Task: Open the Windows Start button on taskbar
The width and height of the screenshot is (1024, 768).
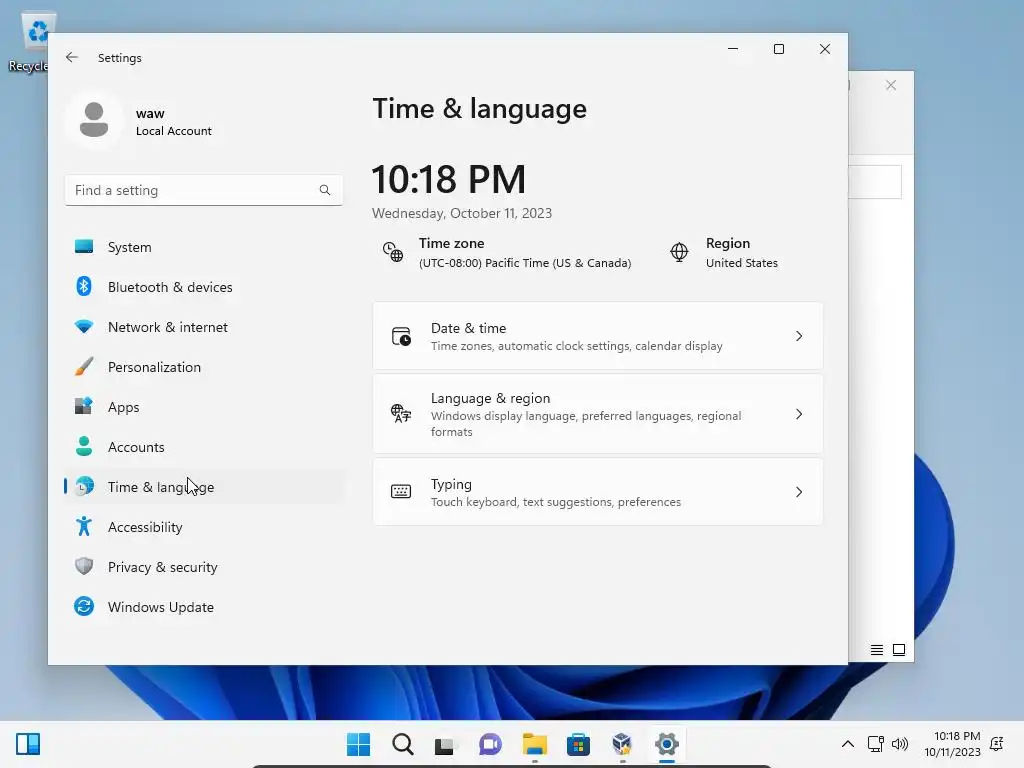Action: [359, 744]
